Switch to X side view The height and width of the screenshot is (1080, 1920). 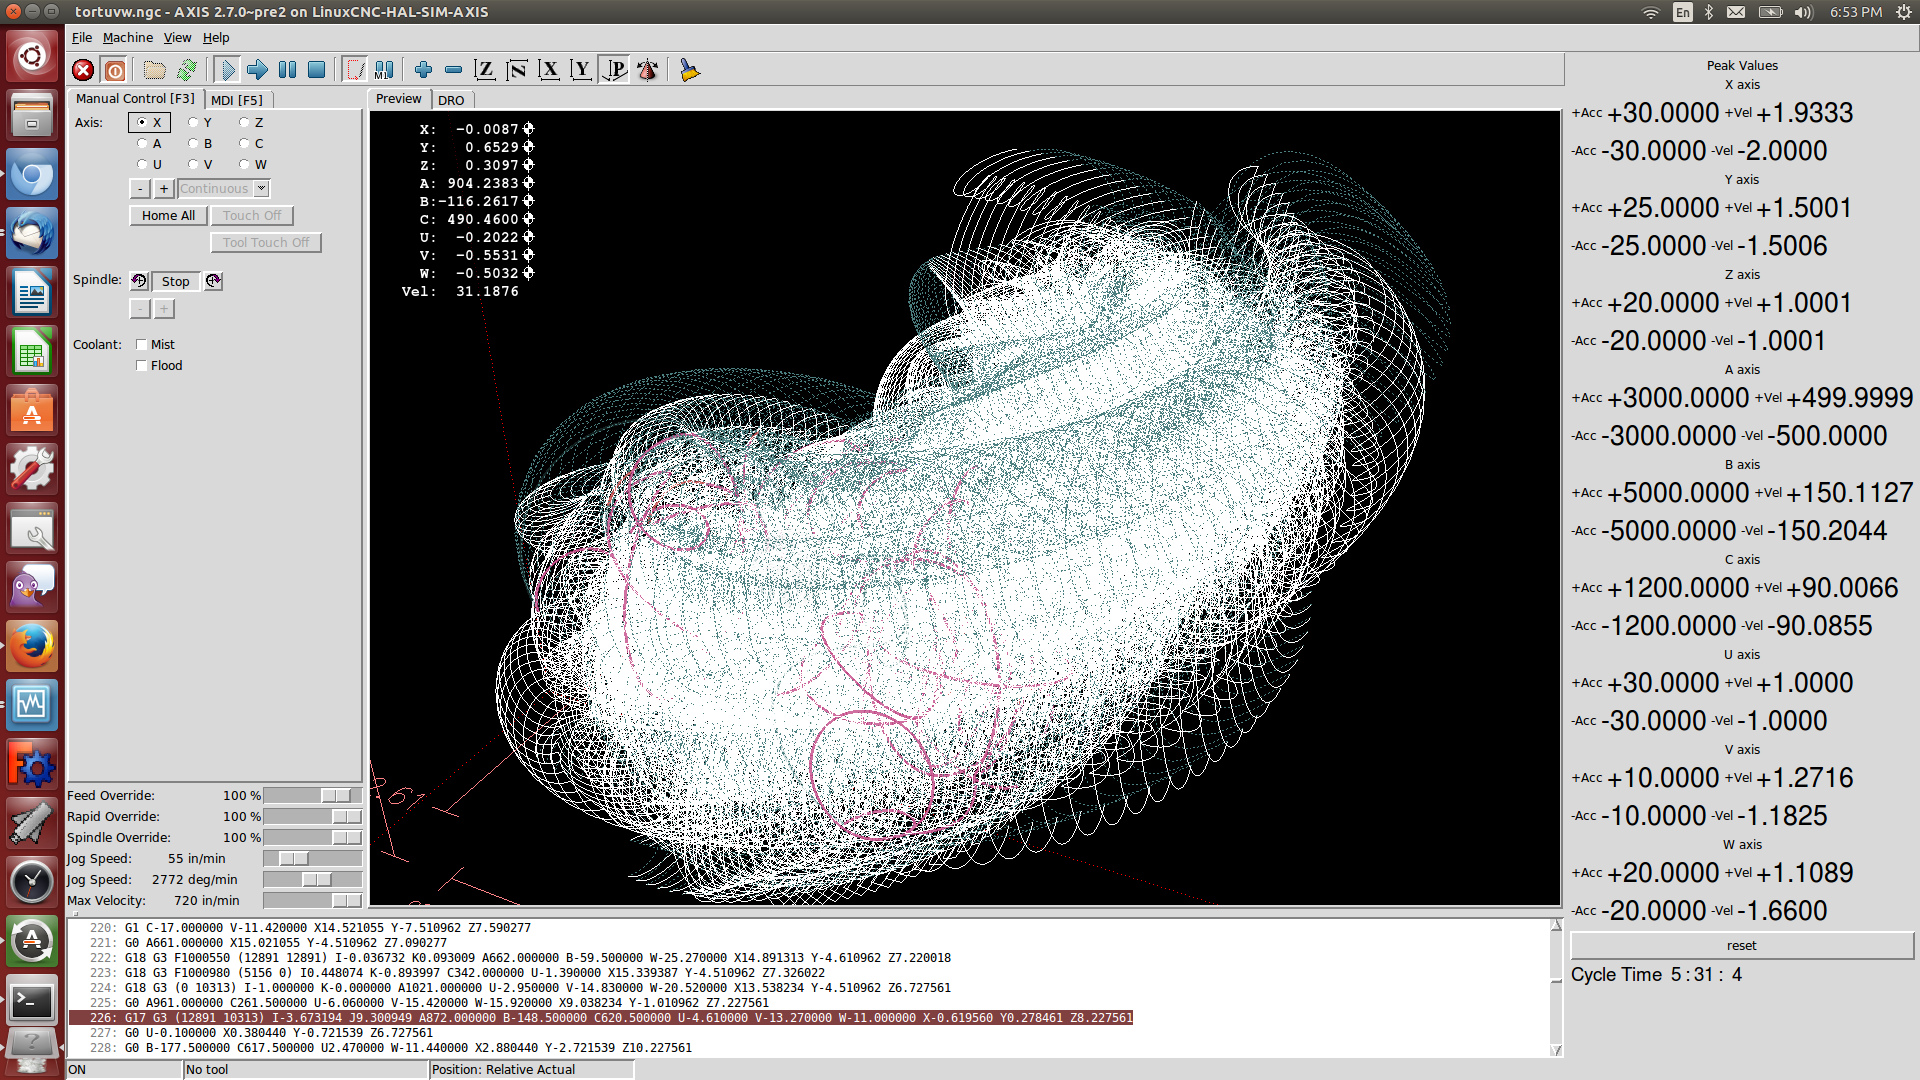coord(549,70)
